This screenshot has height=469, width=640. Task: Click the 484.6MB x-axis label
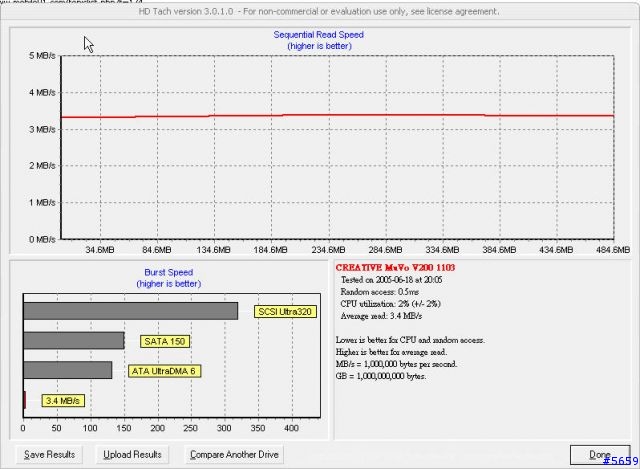(x=613, y=249)
